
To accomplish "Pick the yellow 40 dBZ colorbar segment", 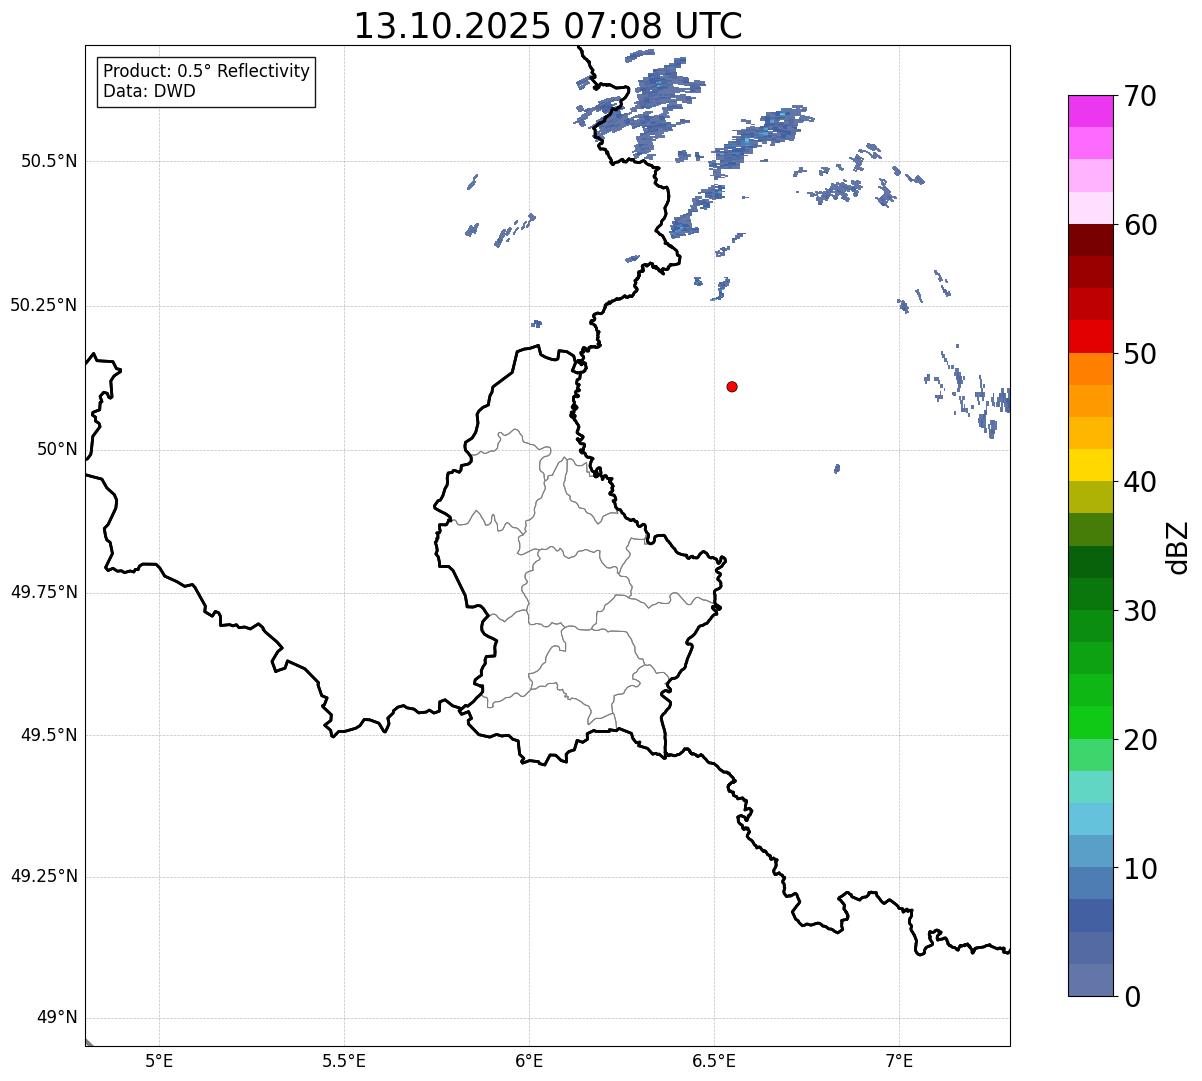I will 1090,465.
